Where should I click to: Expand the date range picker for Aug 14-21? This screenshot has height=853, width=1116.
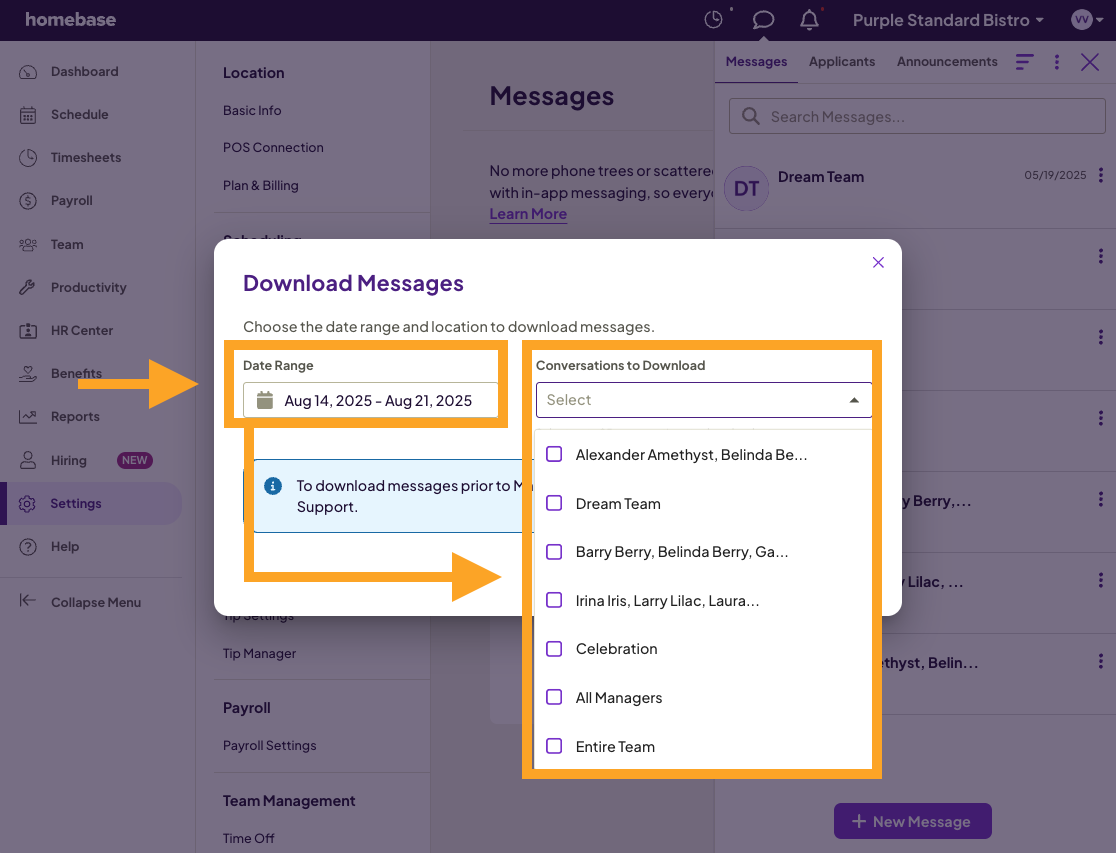(x=370, y=401)
